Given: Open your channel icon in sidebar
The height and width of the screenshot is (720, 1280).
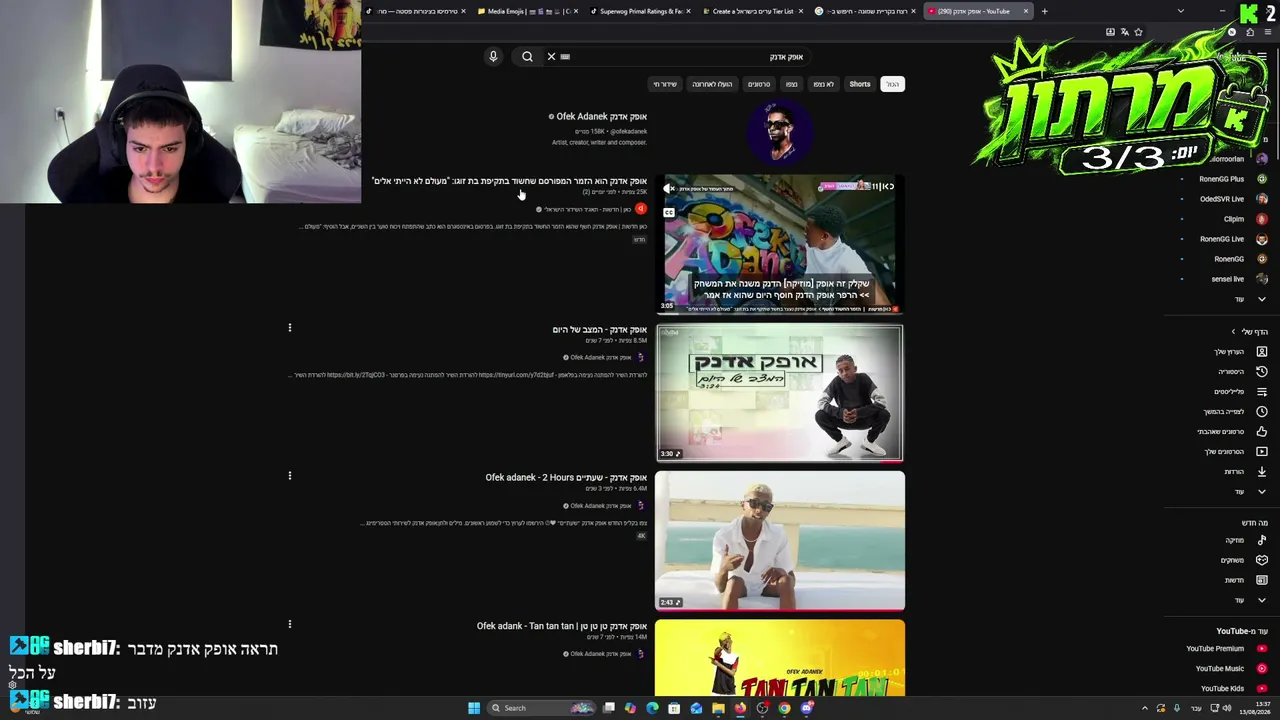Looking at the screenshot, I should pos(1262,352).
